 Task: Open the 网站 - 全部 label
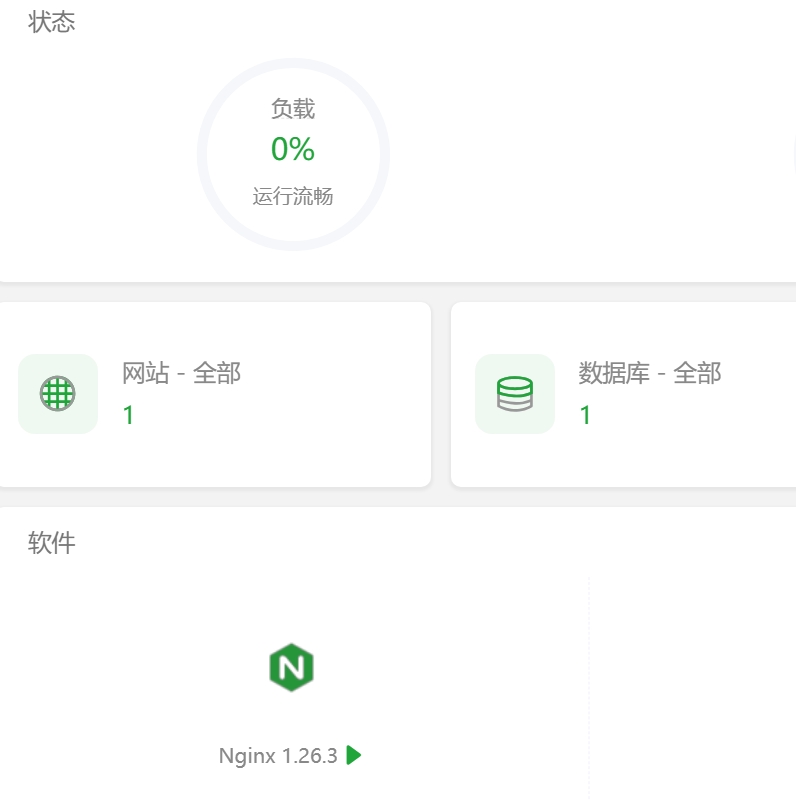click(181, 374)
